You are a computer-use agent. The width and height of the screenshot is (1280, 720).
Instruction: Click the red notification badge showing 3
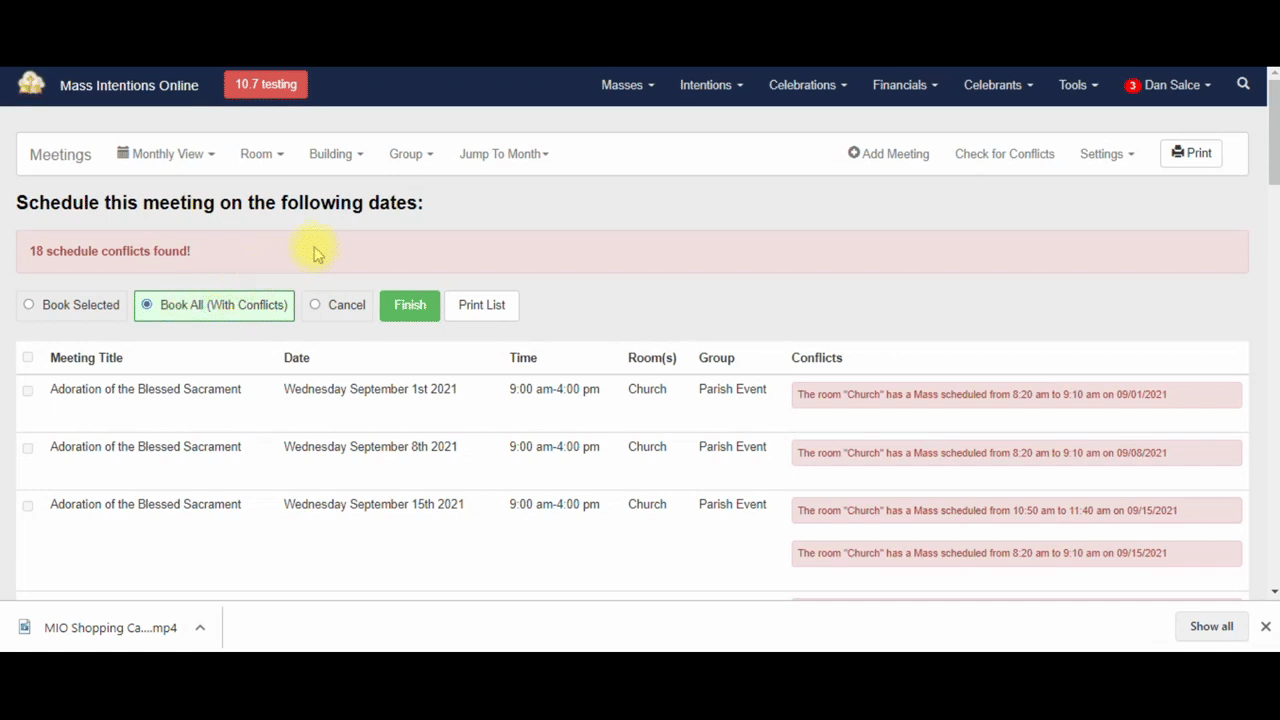[x=1132, y=86]
